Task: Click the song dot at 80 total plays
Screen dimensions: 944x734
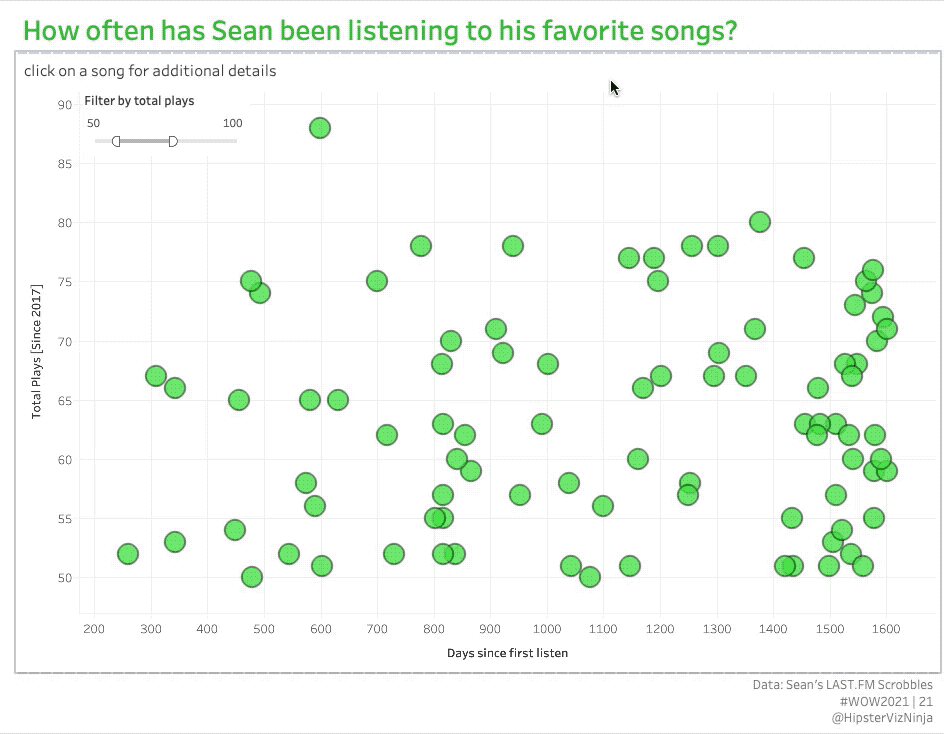Action: [760, 222]
